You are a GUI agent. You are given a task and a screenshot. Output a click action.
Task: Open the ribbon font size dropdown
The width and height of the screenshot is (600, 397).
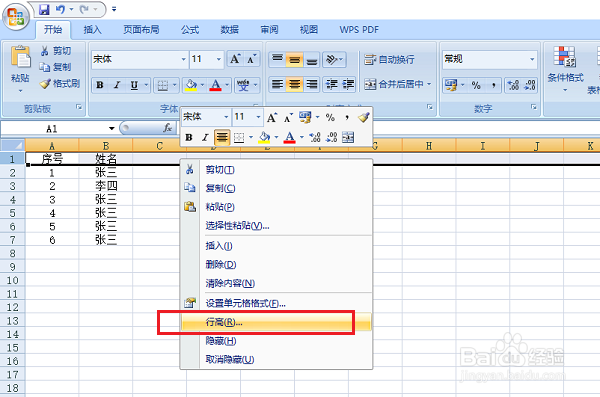click(218, 59)
